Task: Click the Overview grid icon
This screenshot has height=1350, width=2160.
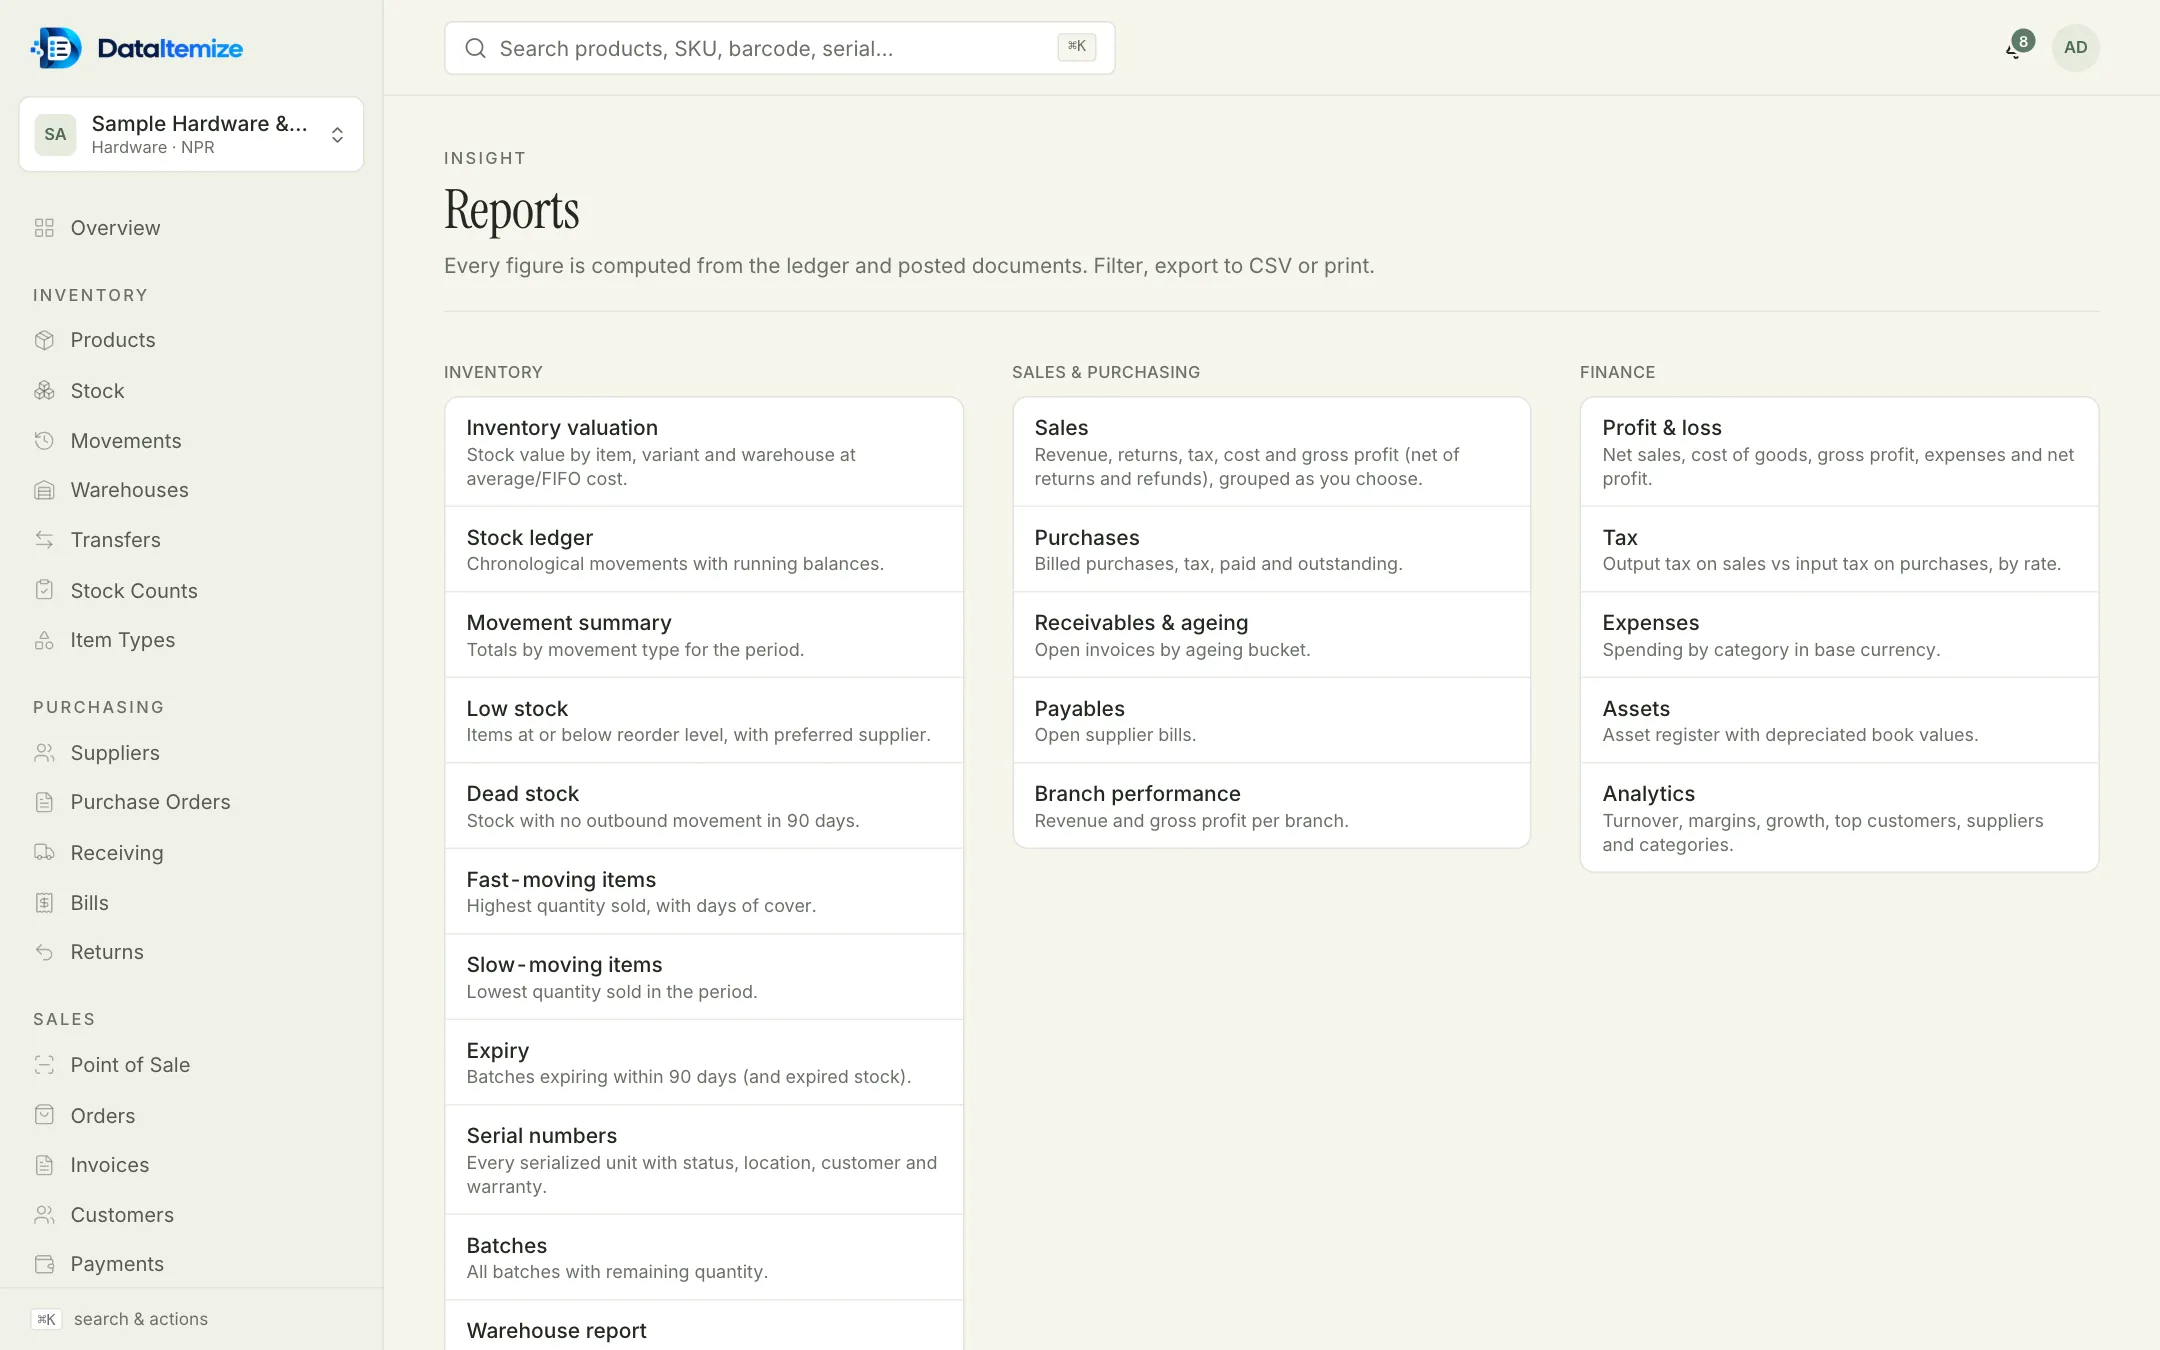Action: click(44, 228)
